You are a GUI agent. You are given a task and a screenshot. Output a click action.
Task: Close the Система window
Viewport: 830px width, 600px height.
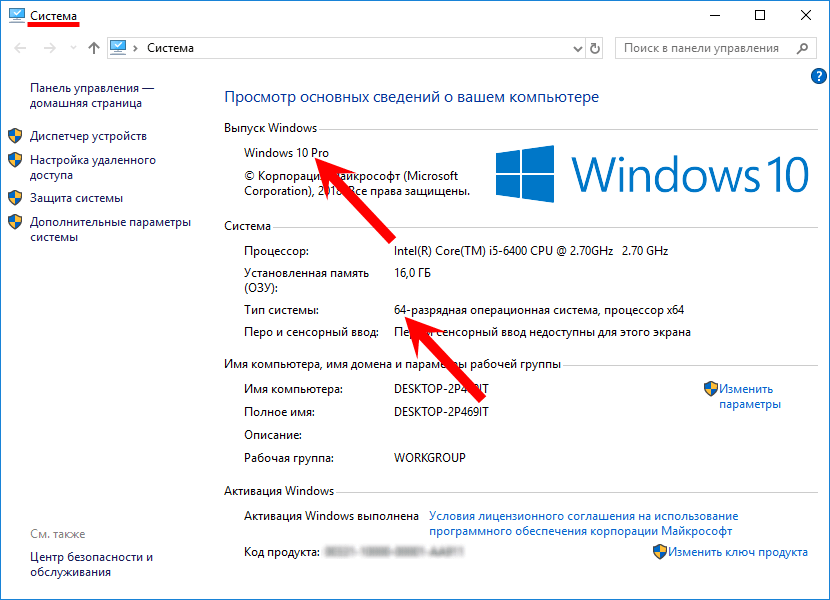pos(806,15)
